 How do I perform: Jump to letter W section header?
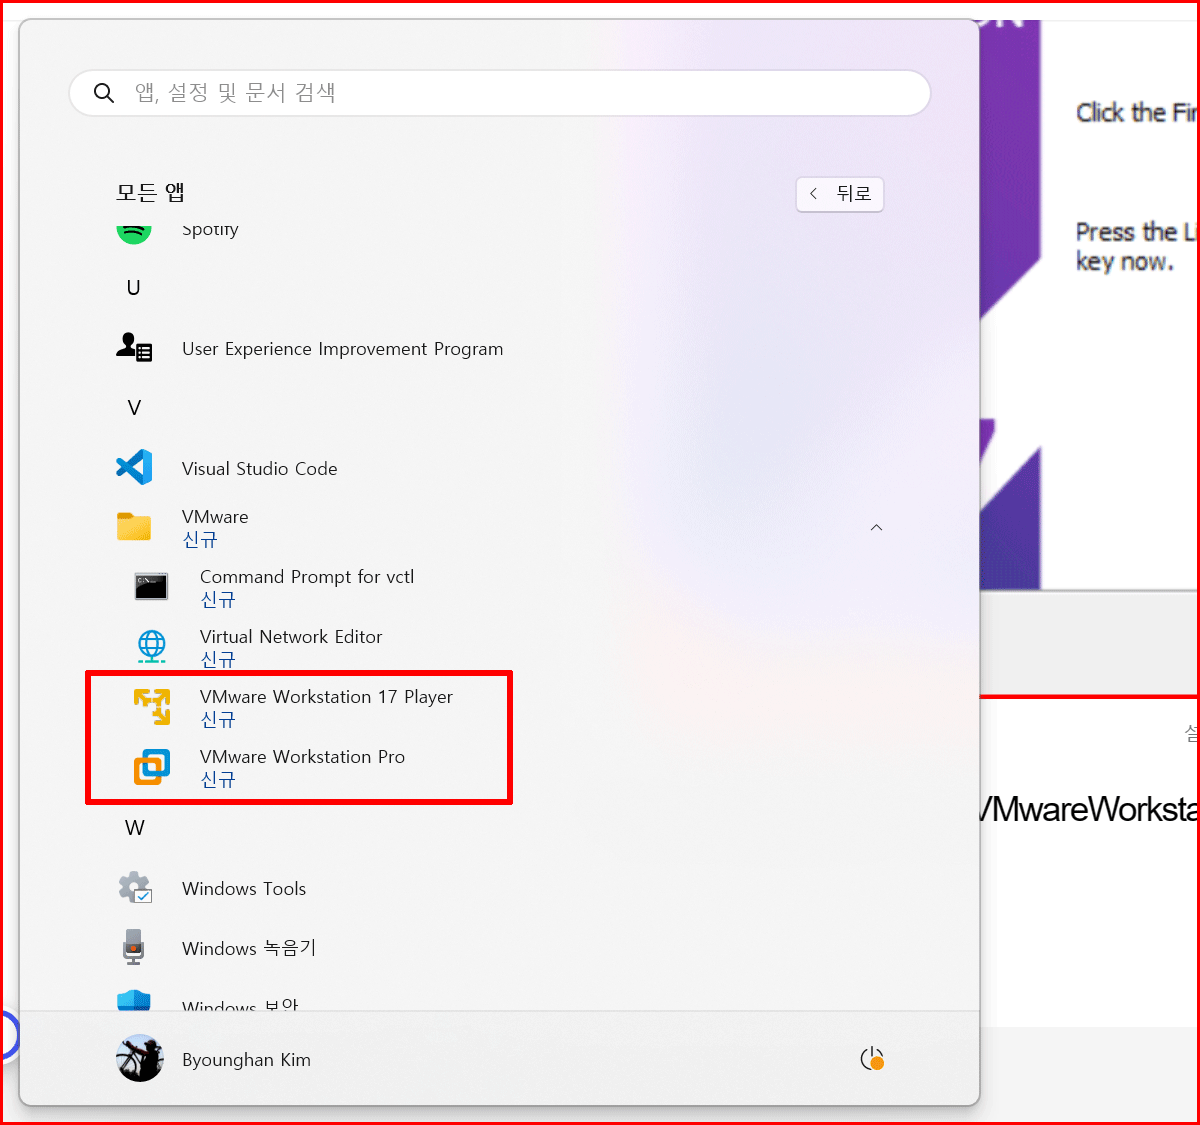135,827
